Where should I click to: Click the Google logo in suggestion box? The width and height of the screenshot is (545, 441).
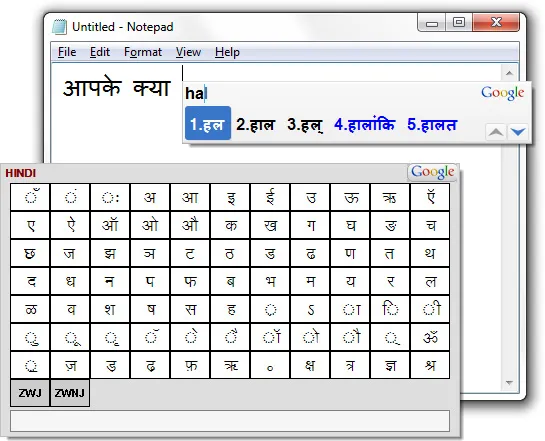(502, 93)
